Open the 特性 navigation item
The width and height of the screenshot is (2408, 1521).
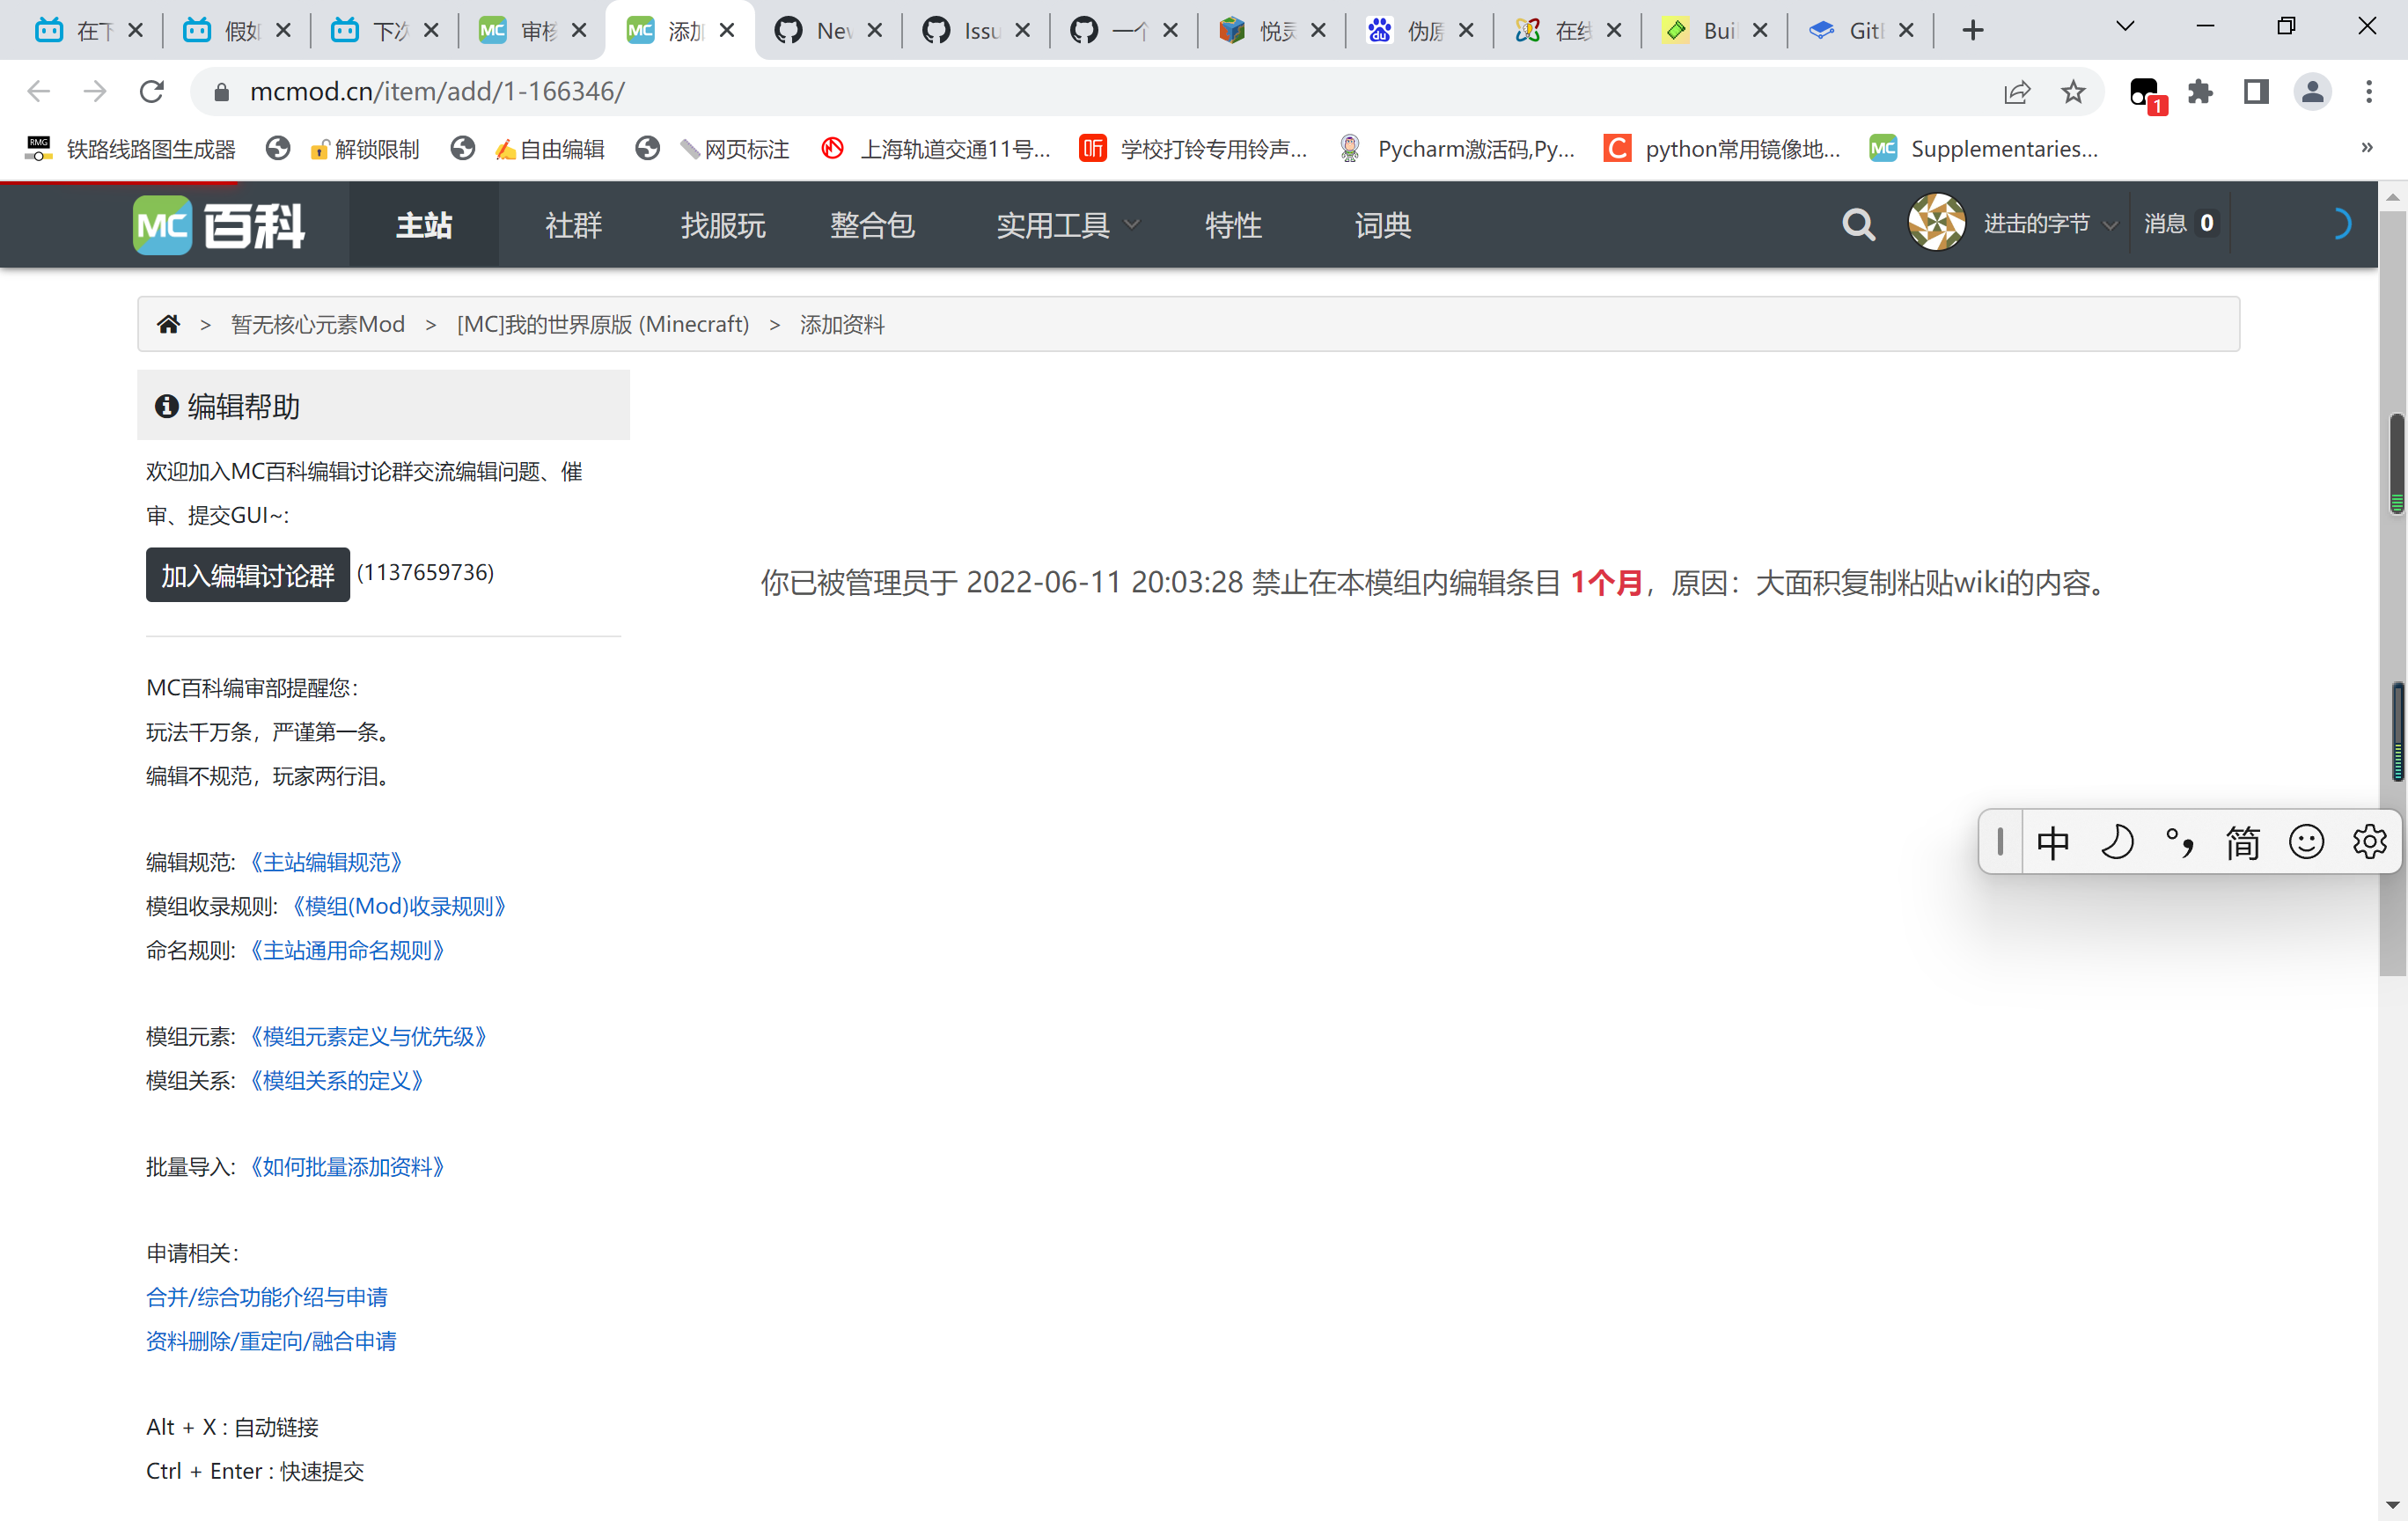(1233, 225)
